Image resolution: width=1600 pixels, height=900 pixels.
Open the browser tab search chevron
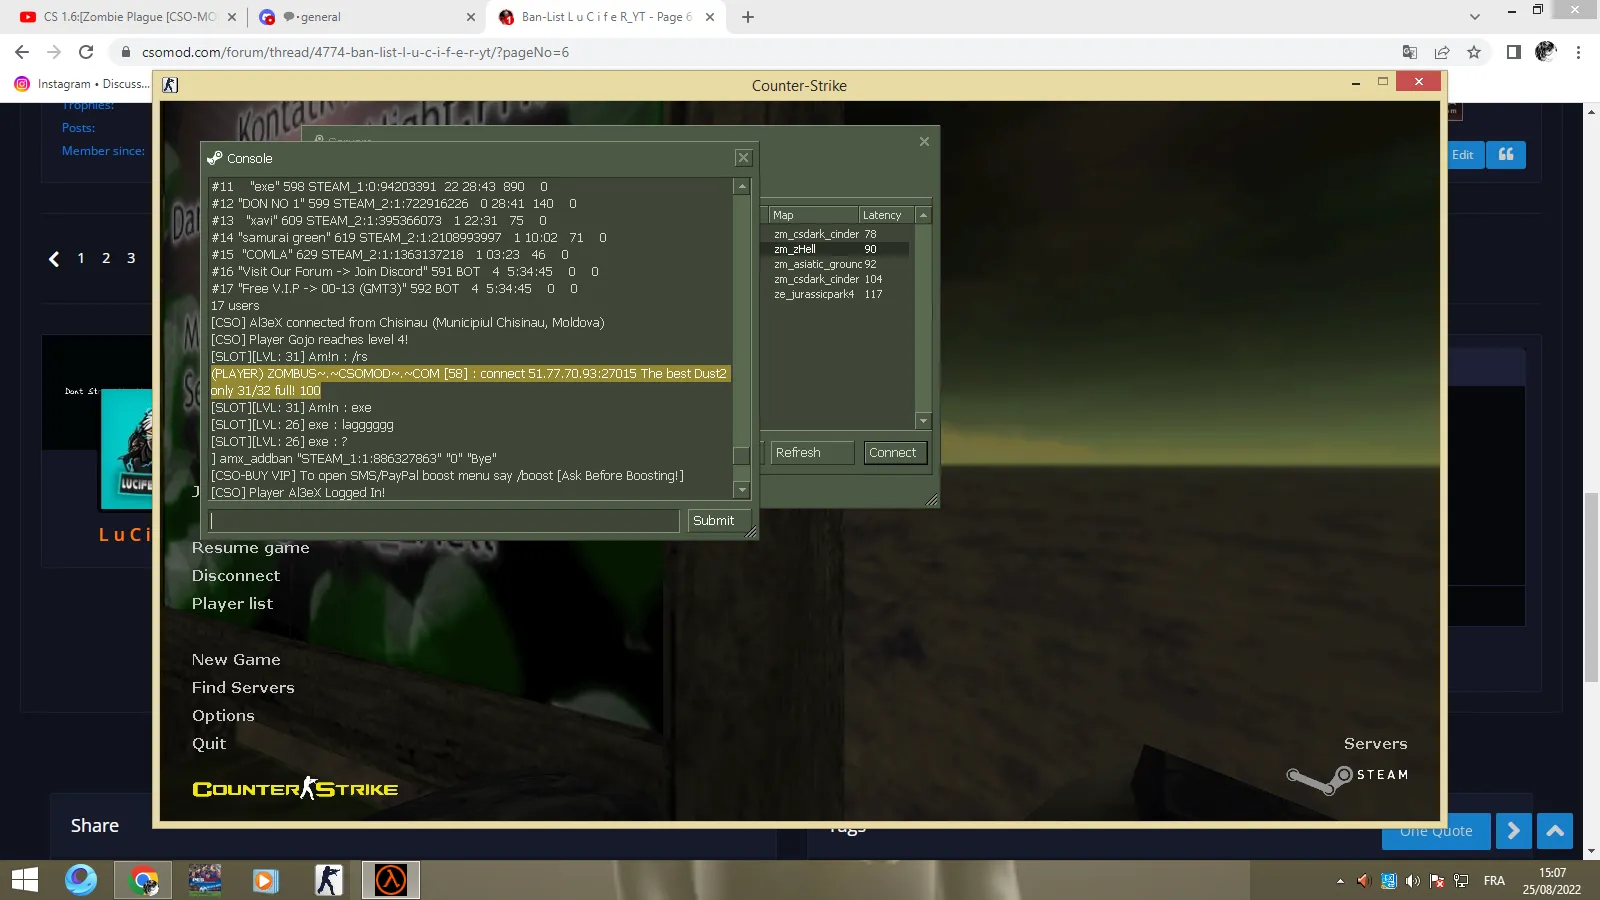click(x=1475, y=17)
